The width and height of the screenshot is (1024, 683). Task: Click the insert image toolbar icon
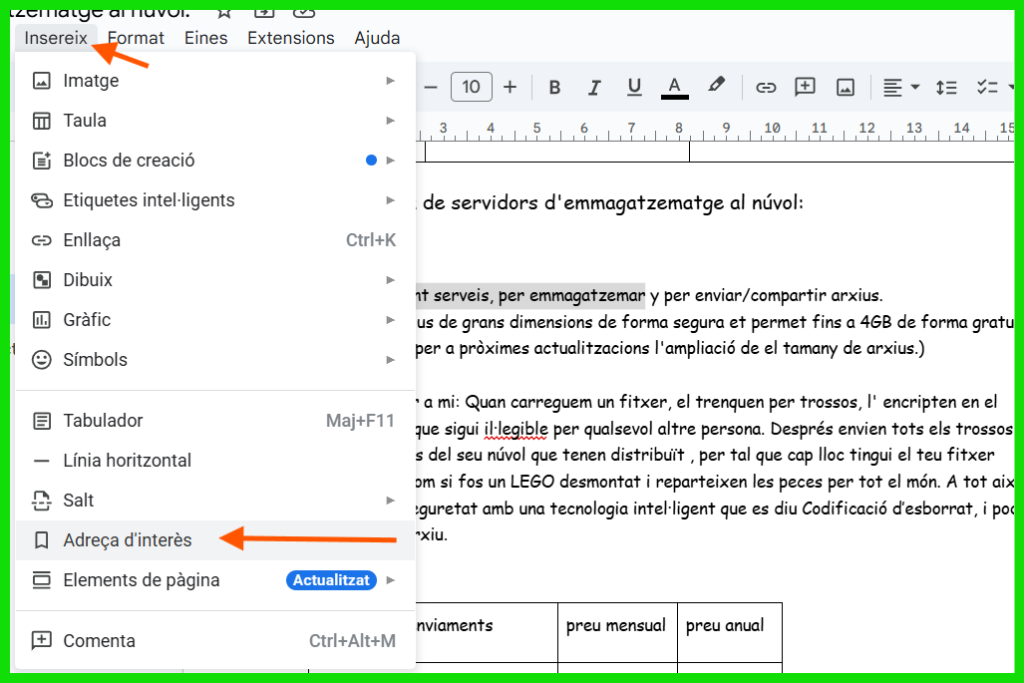(x=845, y=87)
